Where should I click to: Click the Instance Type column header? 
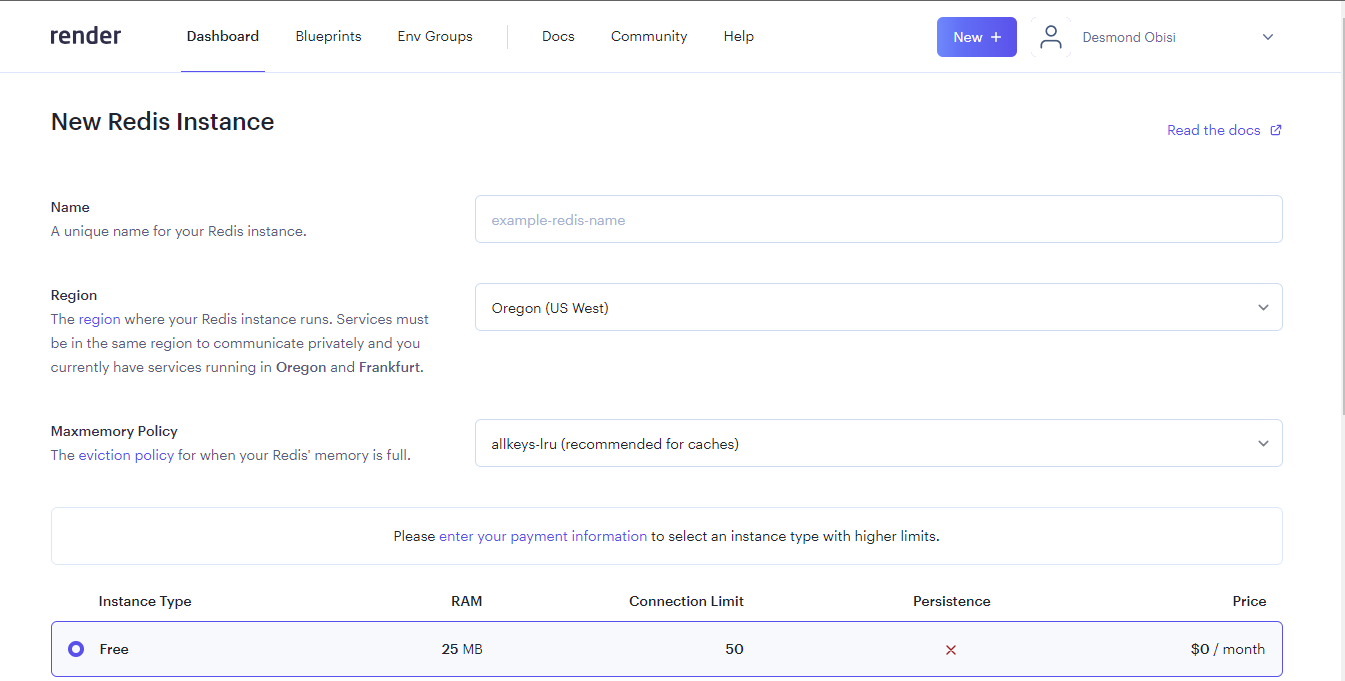[x=145, y=601]
